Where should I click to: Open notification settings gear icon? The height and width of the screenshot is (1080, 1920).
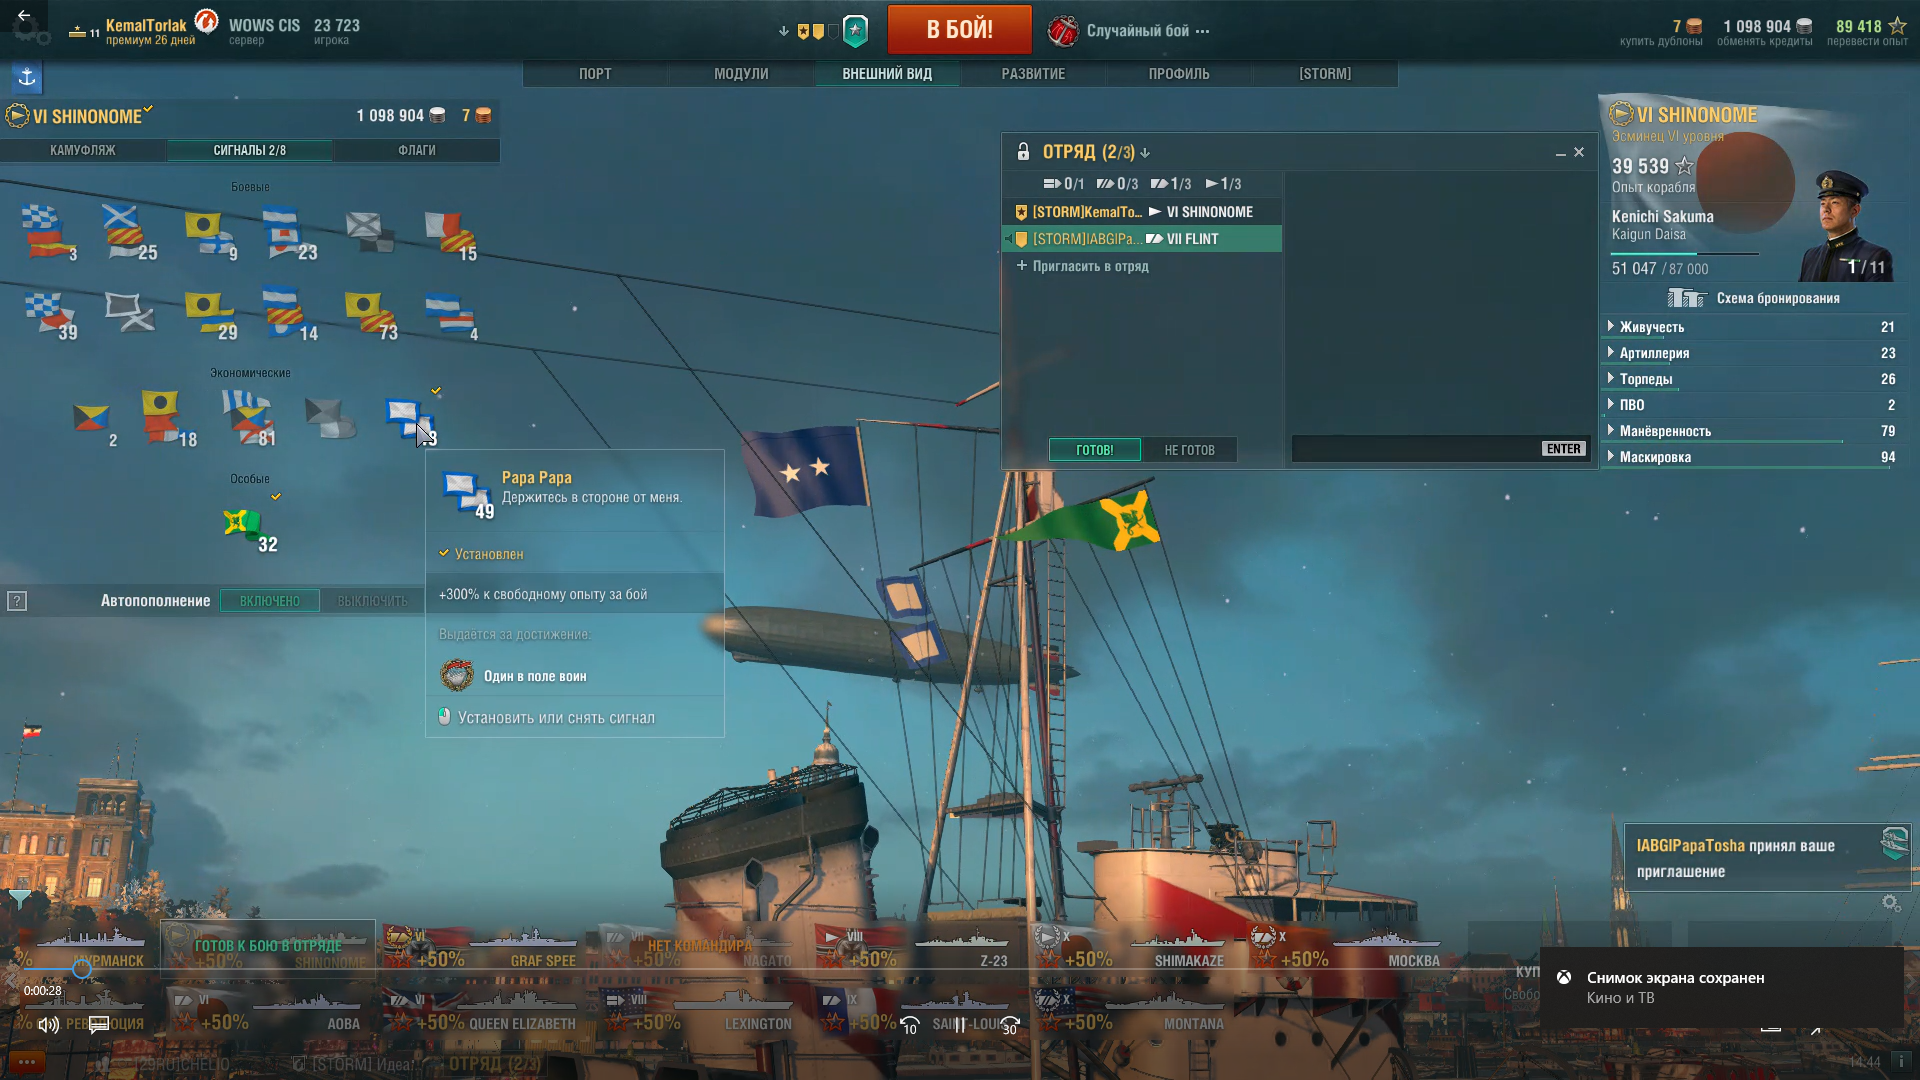click(1891, 903)
